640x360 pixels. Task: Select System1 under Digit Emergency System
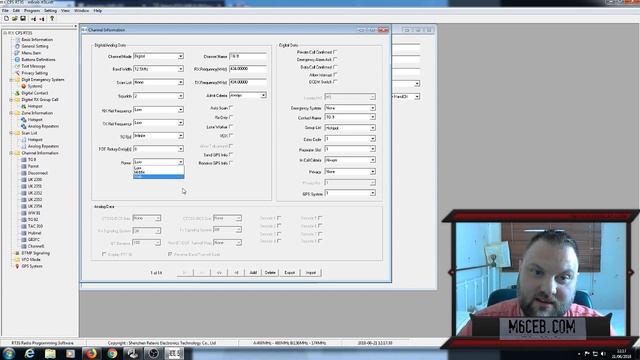(x=35, y=86)
